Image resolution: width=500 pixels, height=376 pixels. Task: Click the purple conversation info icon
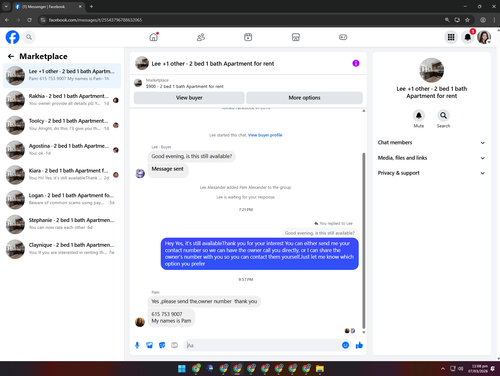tap(356, 63)
